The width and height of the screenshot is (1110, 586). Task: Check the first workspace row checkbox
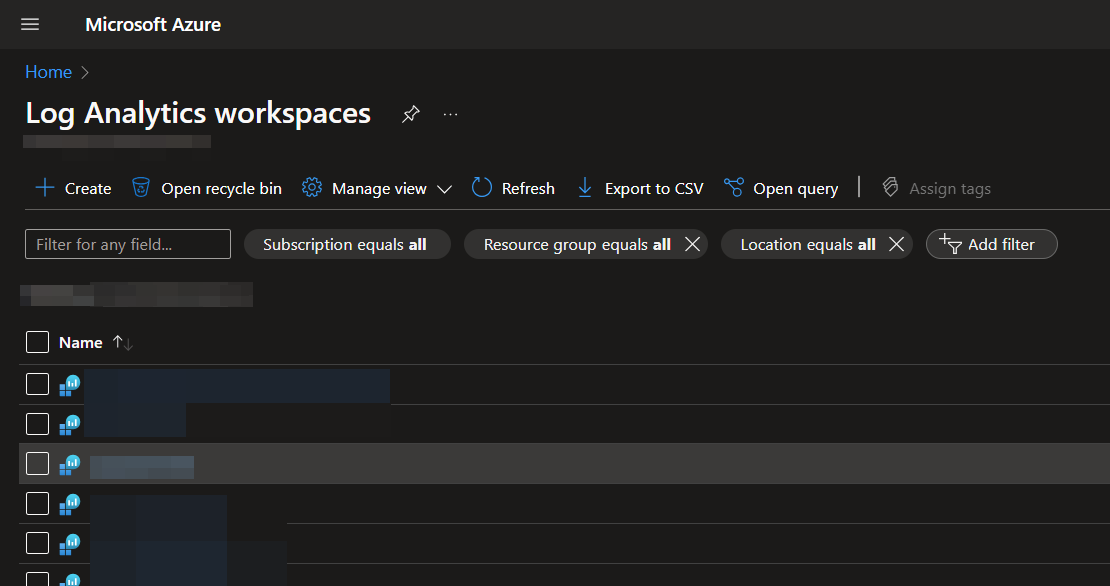38,384
